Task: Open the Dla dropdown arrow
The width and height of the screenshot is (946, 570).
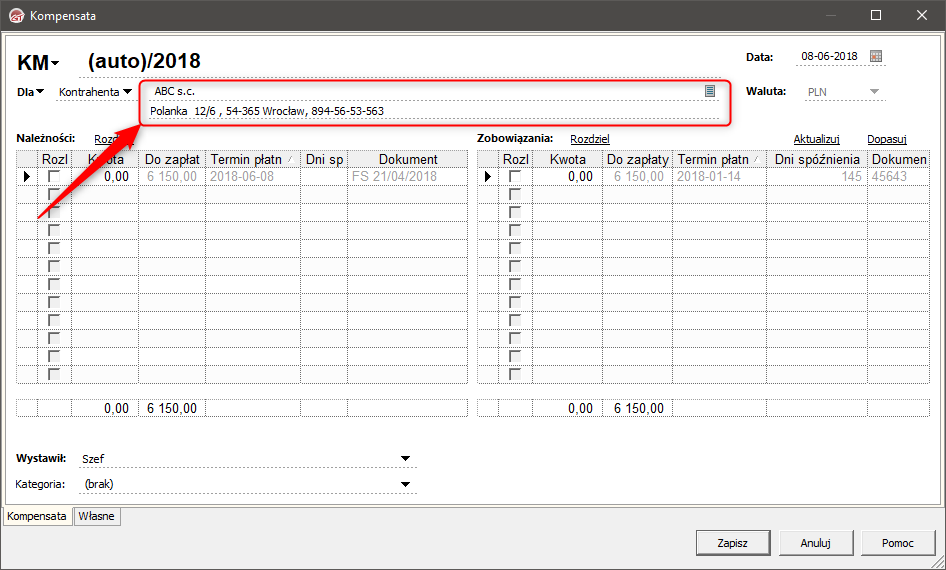Action: pyautogui.click(x=40, y=92)
